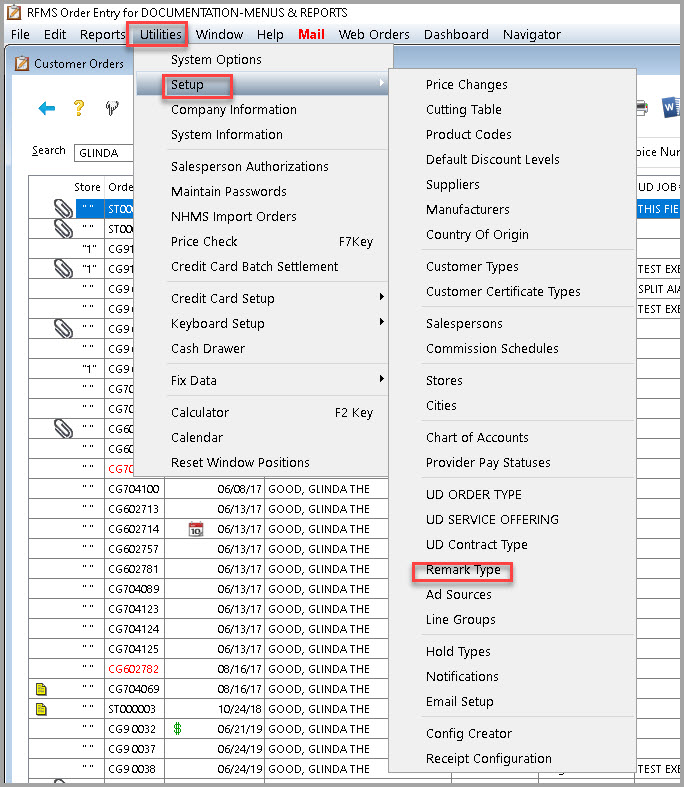Click the blue back arrow icon
The width and height of the screenshot is (684, 787).
tap(47, 108)
